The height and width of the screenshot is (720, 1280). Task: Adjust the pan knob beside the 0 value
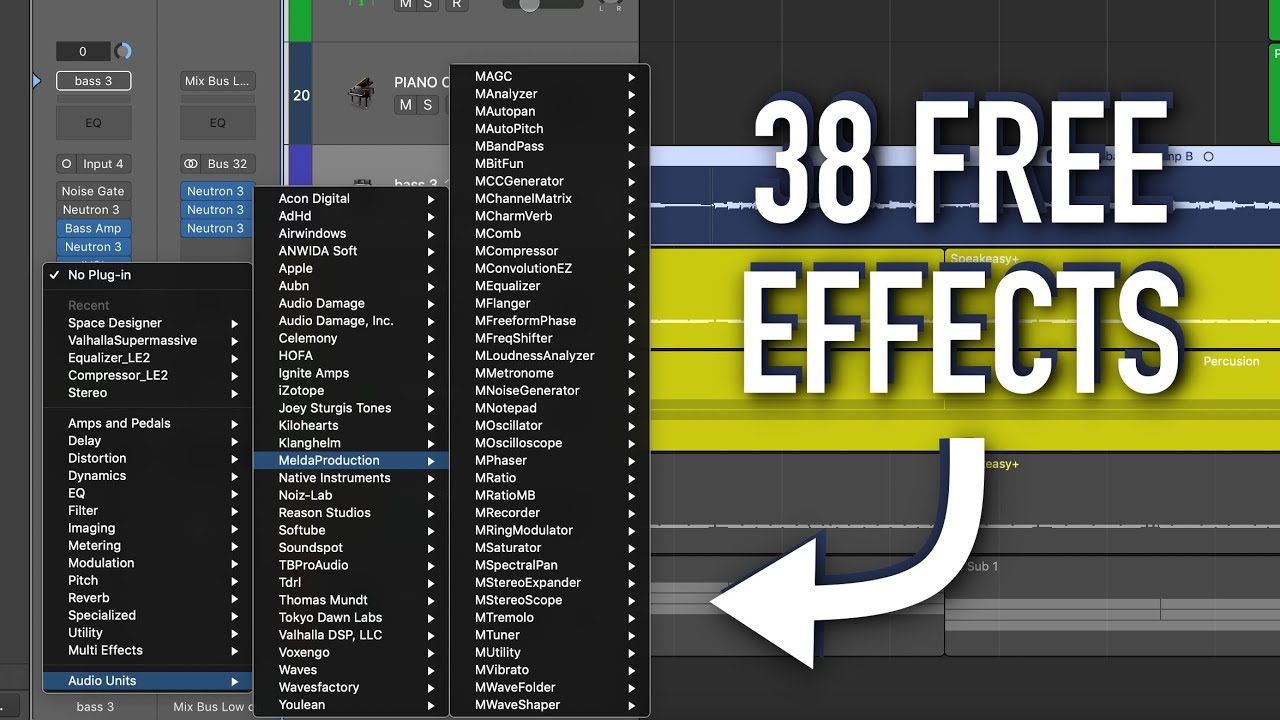coord(123,51)
